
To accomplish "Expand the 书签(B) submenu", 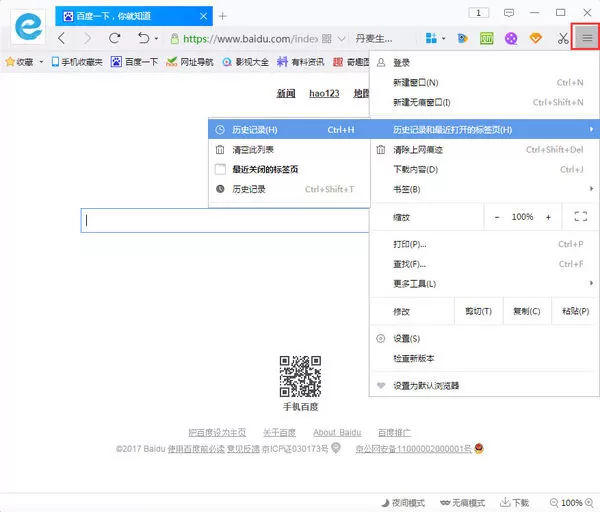I will pyautogui.click(x=484, y=189).
